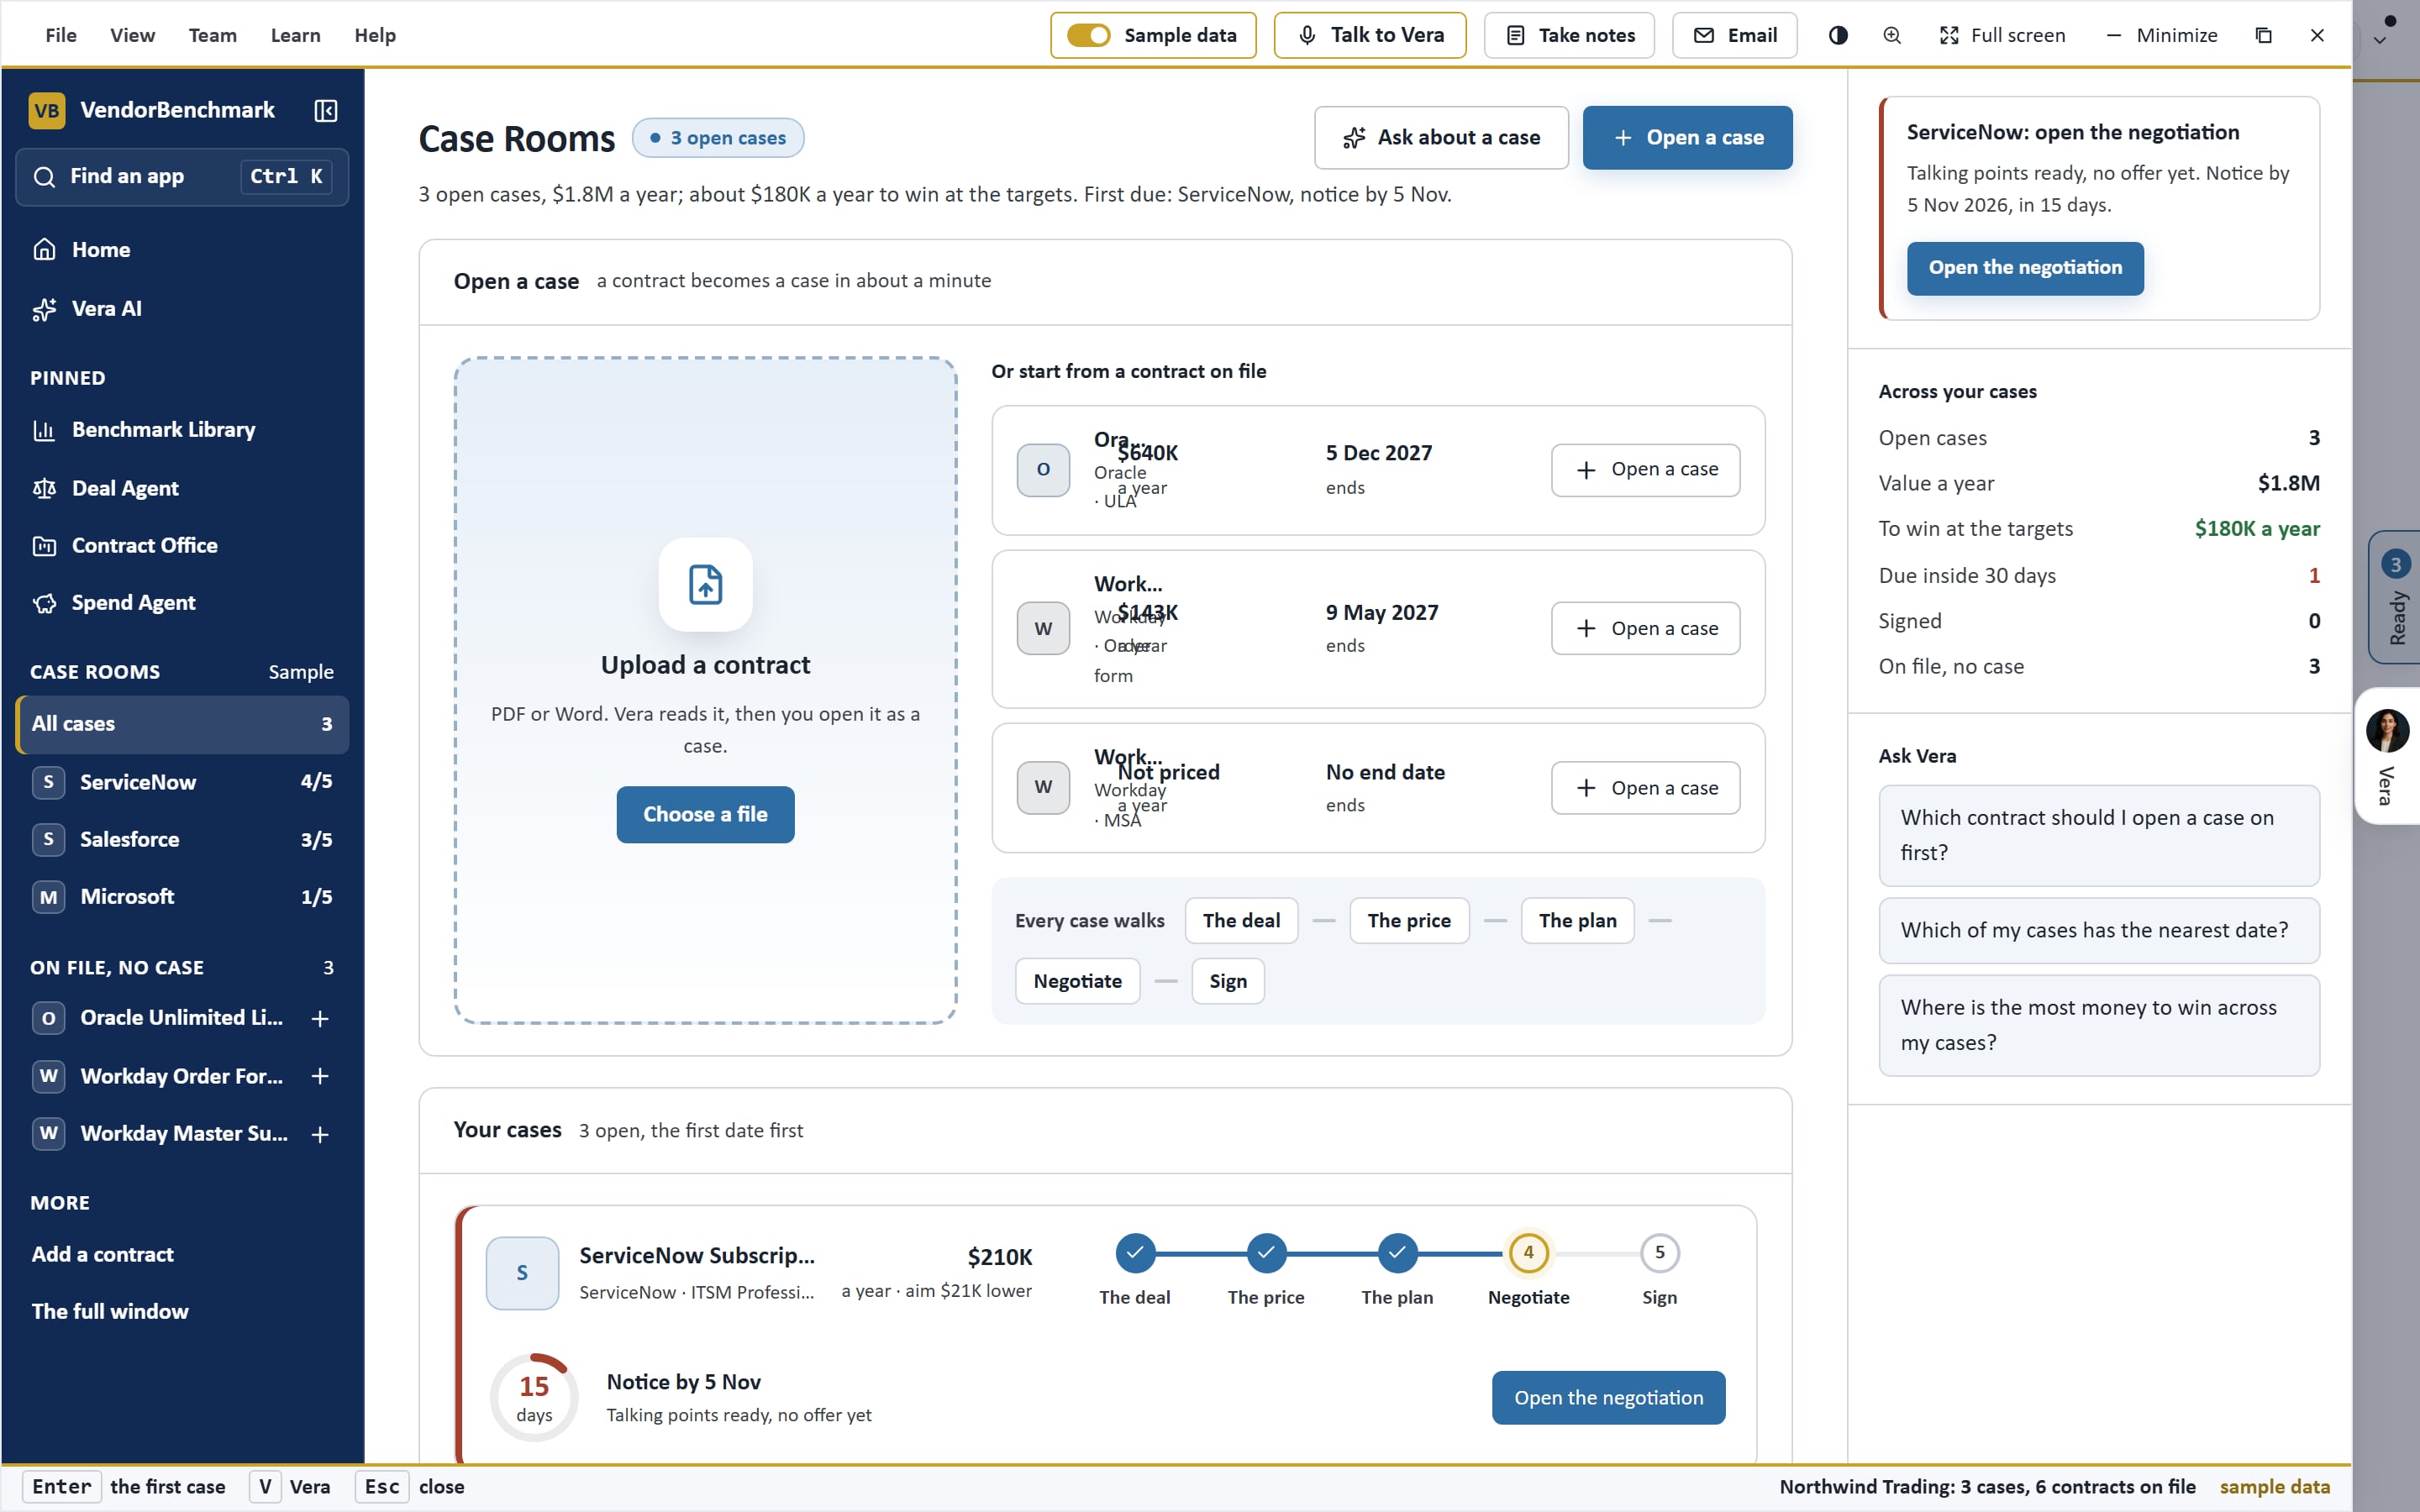Open a case for Workday MSA contract
The height and width of the screenshot is (1512, 2420).
(1645, 788)
